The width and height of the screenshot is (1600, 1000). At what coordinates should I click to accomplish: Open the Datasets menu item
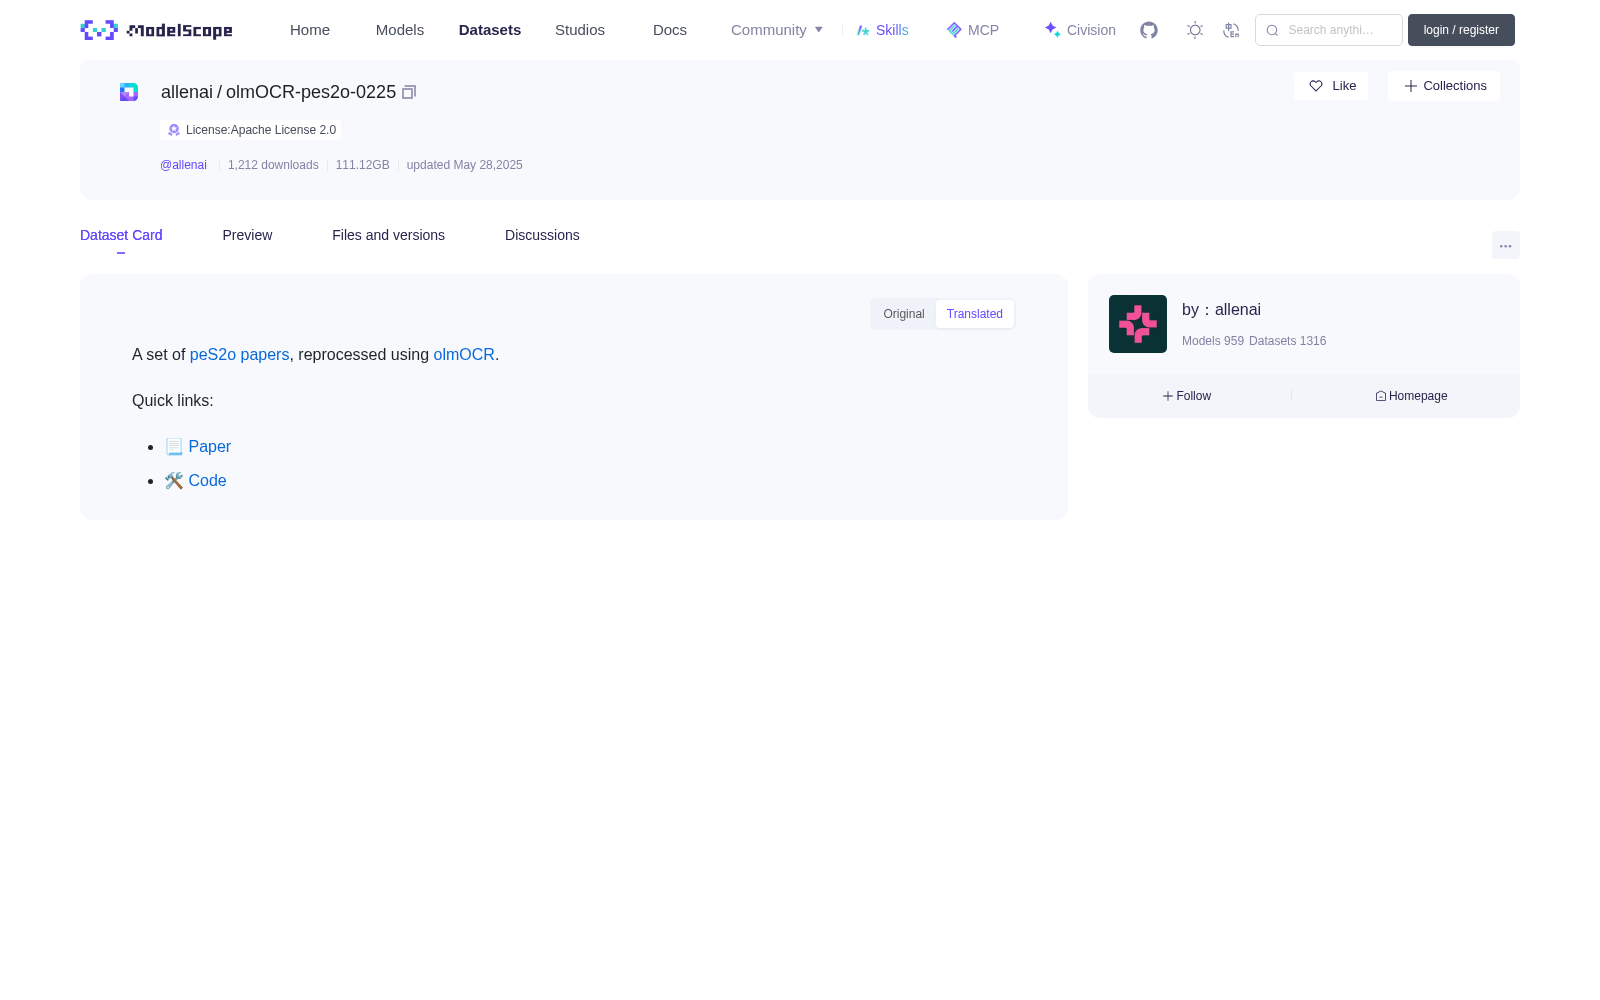pyautogui.click(x=490, y=30)
